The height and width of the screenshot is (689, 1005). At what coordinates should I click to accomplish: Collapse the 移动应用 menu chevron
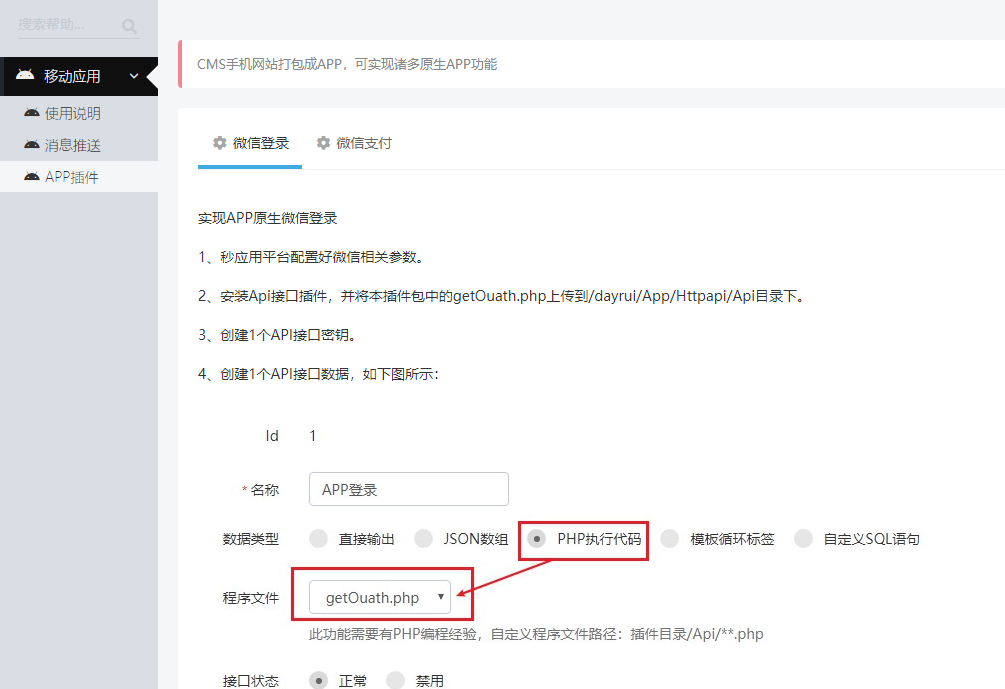[134, 76]
